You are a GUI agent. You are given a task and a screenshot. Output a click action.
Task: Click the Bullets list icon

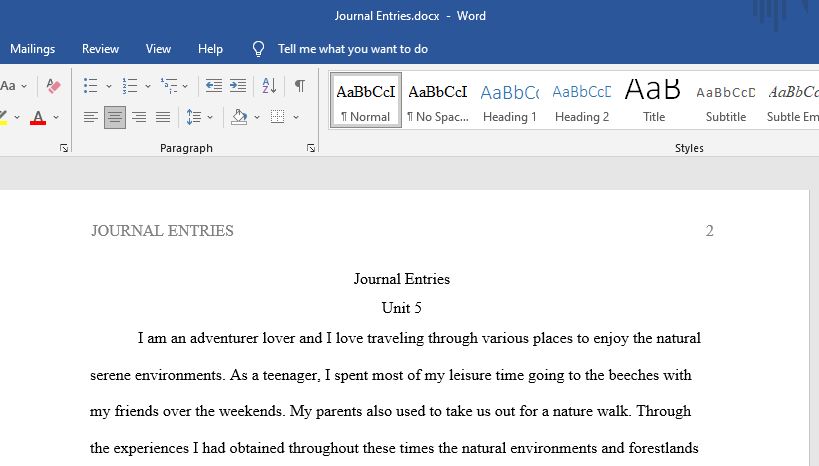point(91,86)
